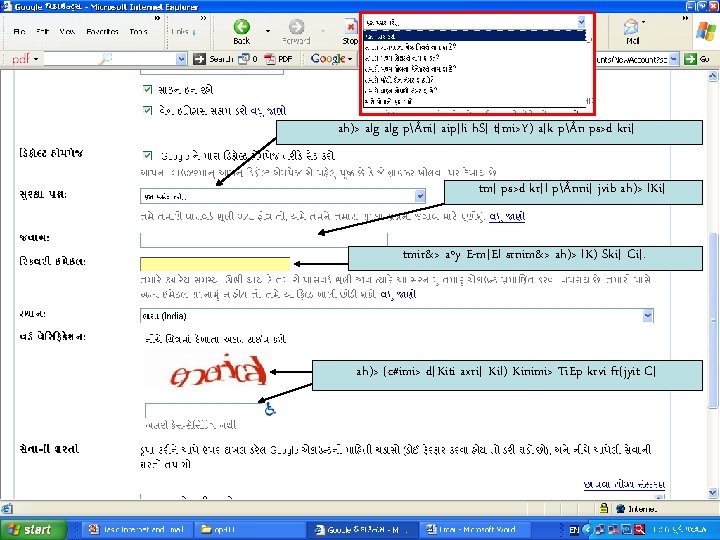Click the page icon at status bar left
720x540 pixels.
tap(6, 508)
